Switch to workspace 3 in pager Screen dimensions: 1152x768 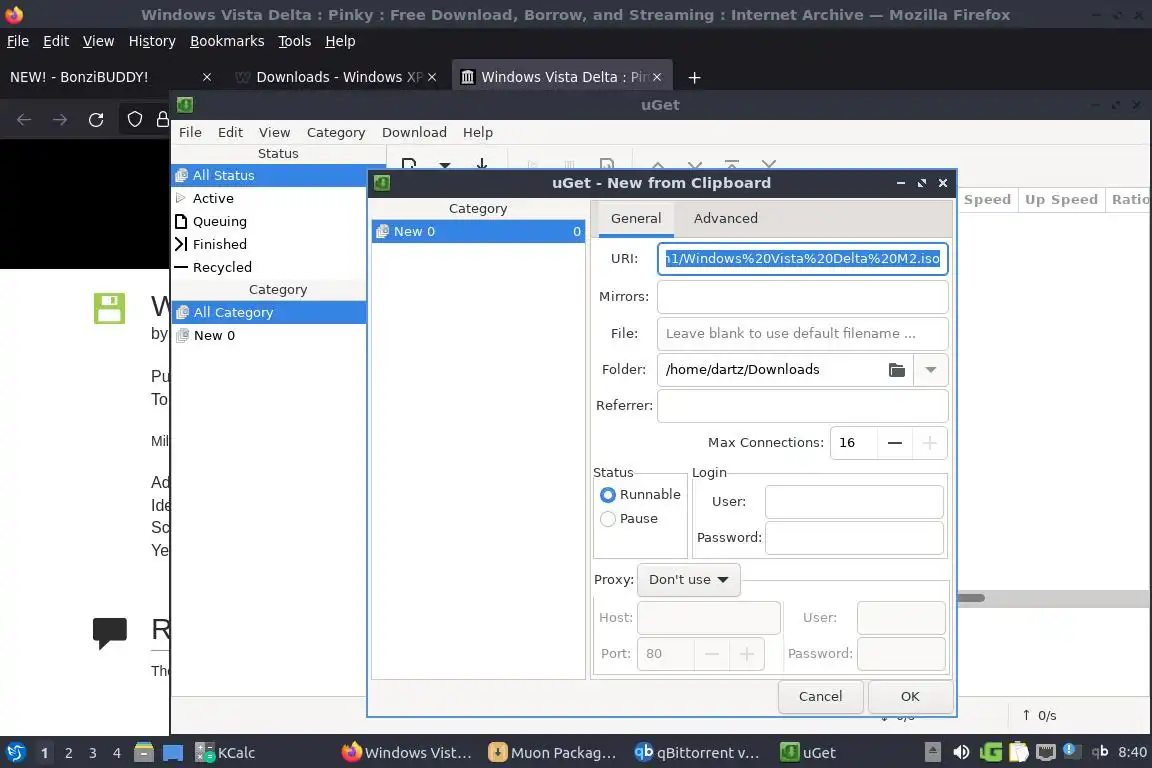93,753
